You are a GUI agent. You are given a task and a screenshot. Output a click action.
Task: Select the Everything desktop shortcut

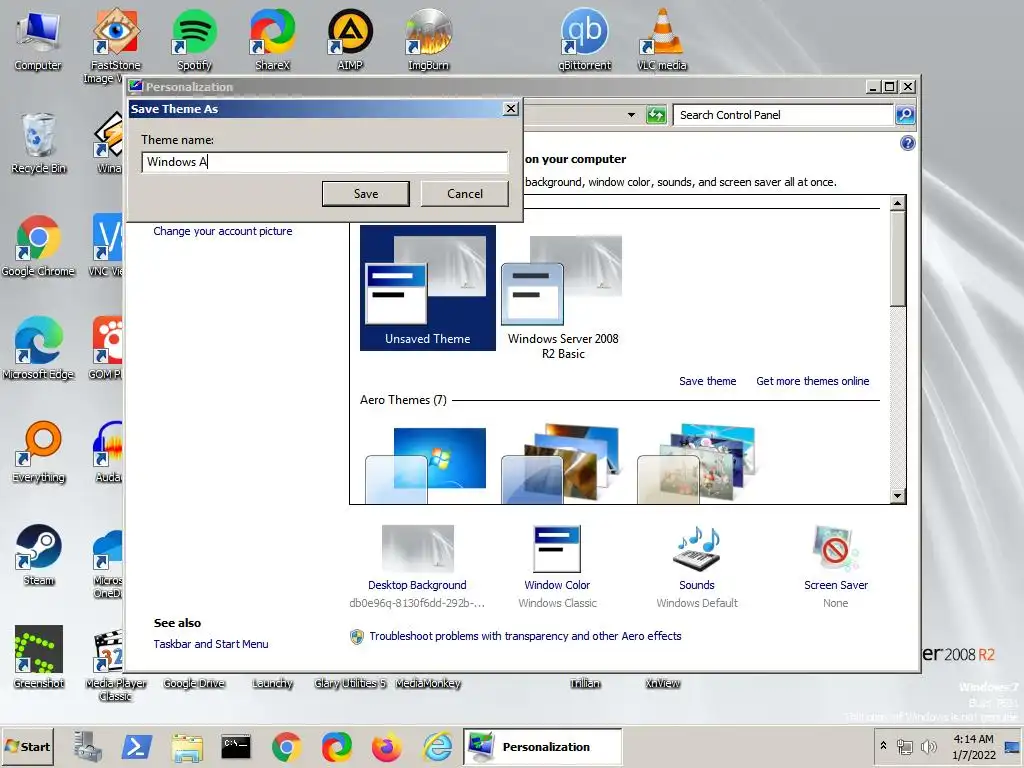coord(39,452)
